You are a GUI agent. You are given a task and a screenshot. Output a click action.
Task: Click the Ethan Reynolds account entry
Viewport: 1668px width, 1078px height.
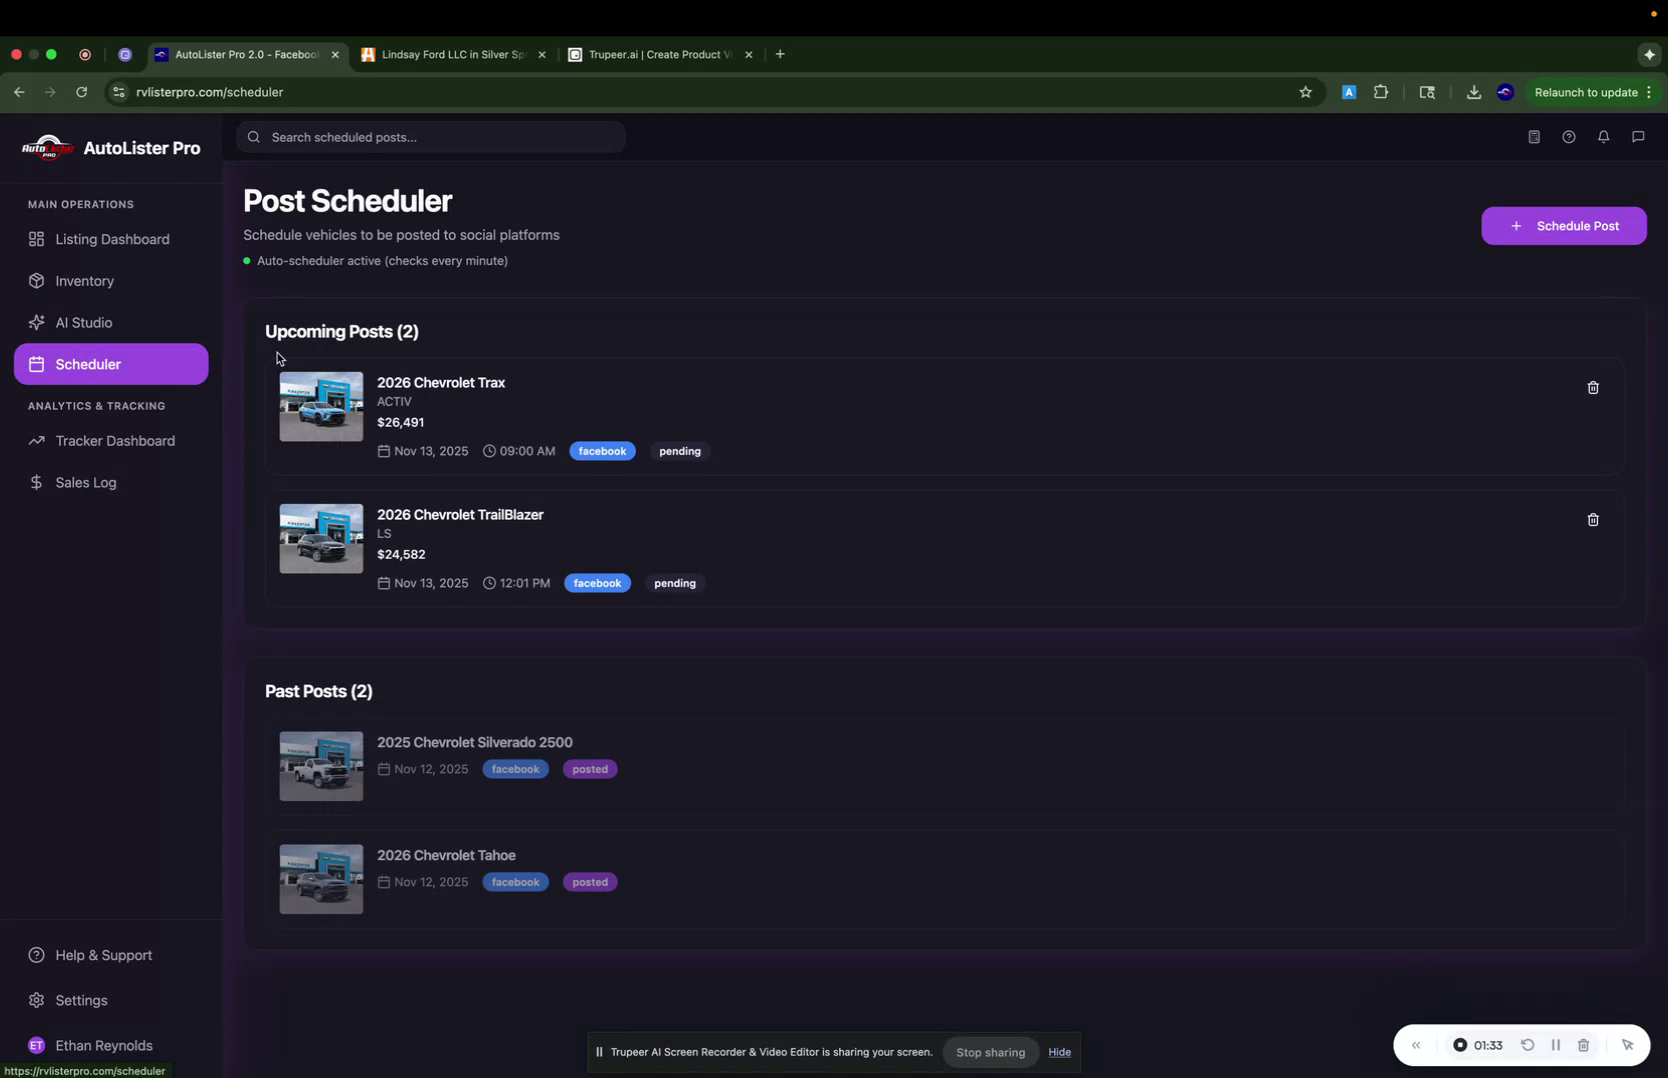coord(103,1045)
